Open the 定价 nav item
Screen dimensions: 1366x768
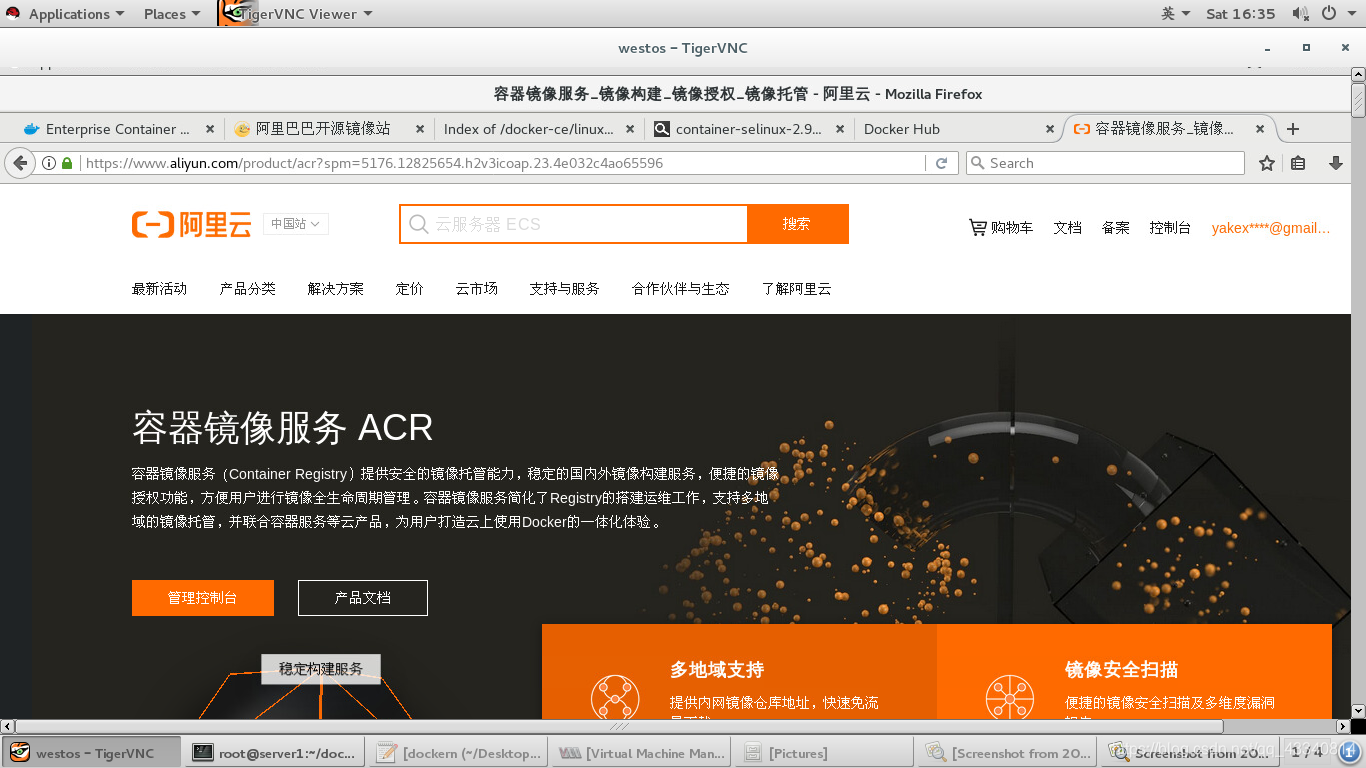[x=409, y=288]
